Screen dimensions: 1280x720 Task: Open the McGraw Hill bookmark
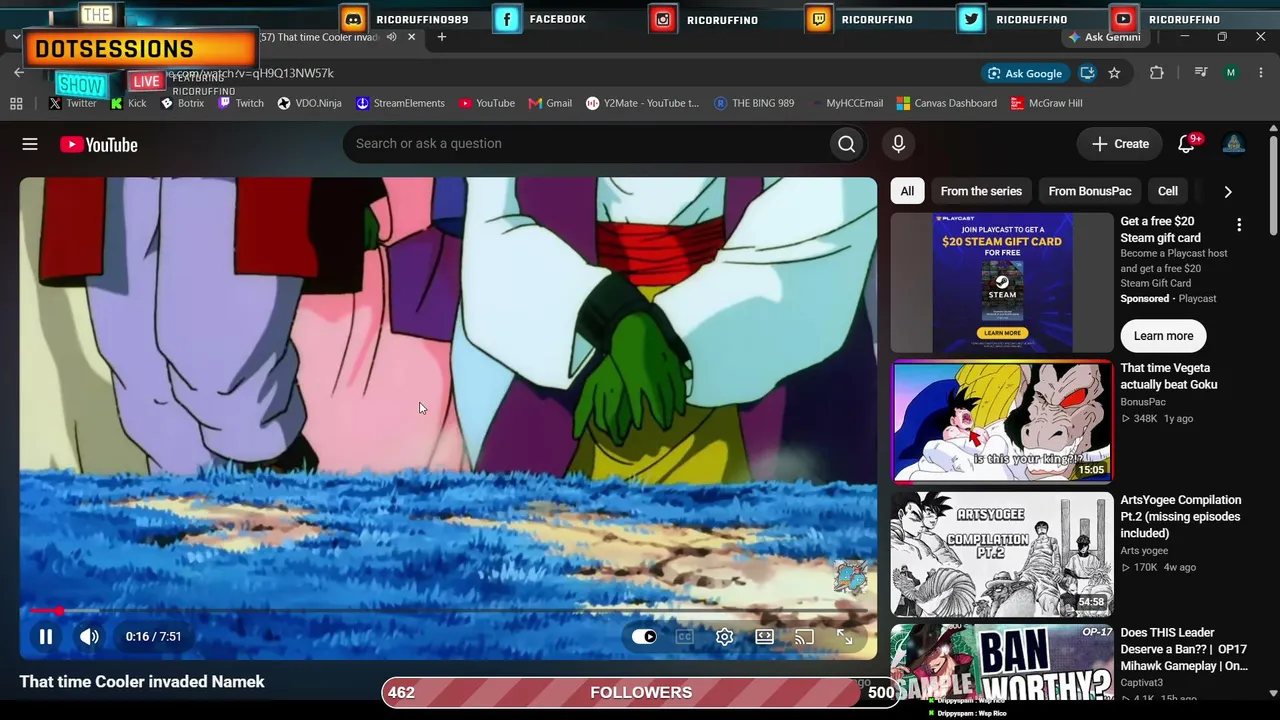pos(1046,103)
